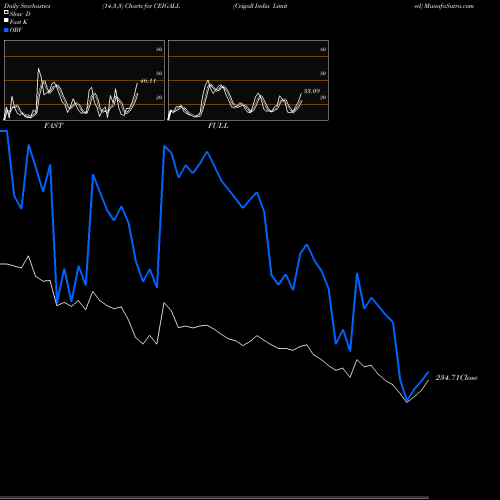Select the OBV legend label
Image resolution: width=500 pixels, height=500 pixels.
click(x=16, y=30)
